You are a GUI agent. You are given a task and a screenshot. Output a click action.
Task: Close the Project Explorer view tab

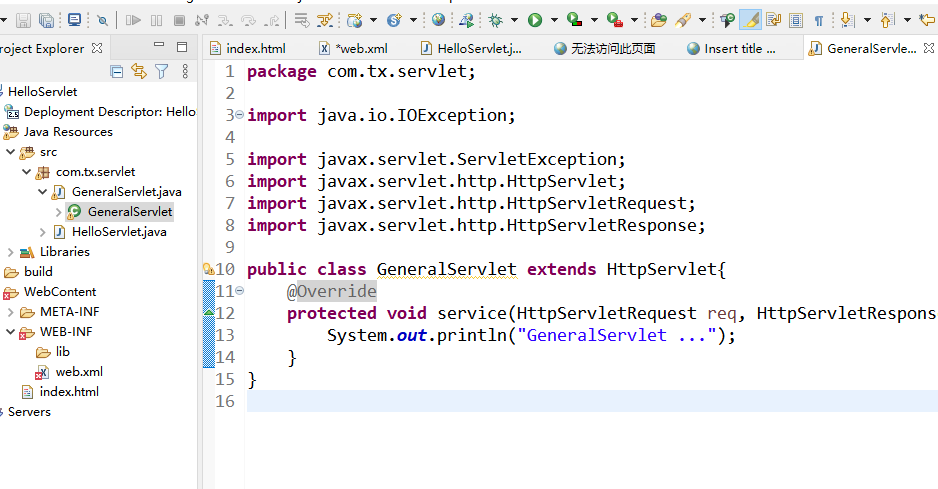[x=97, y=48]
